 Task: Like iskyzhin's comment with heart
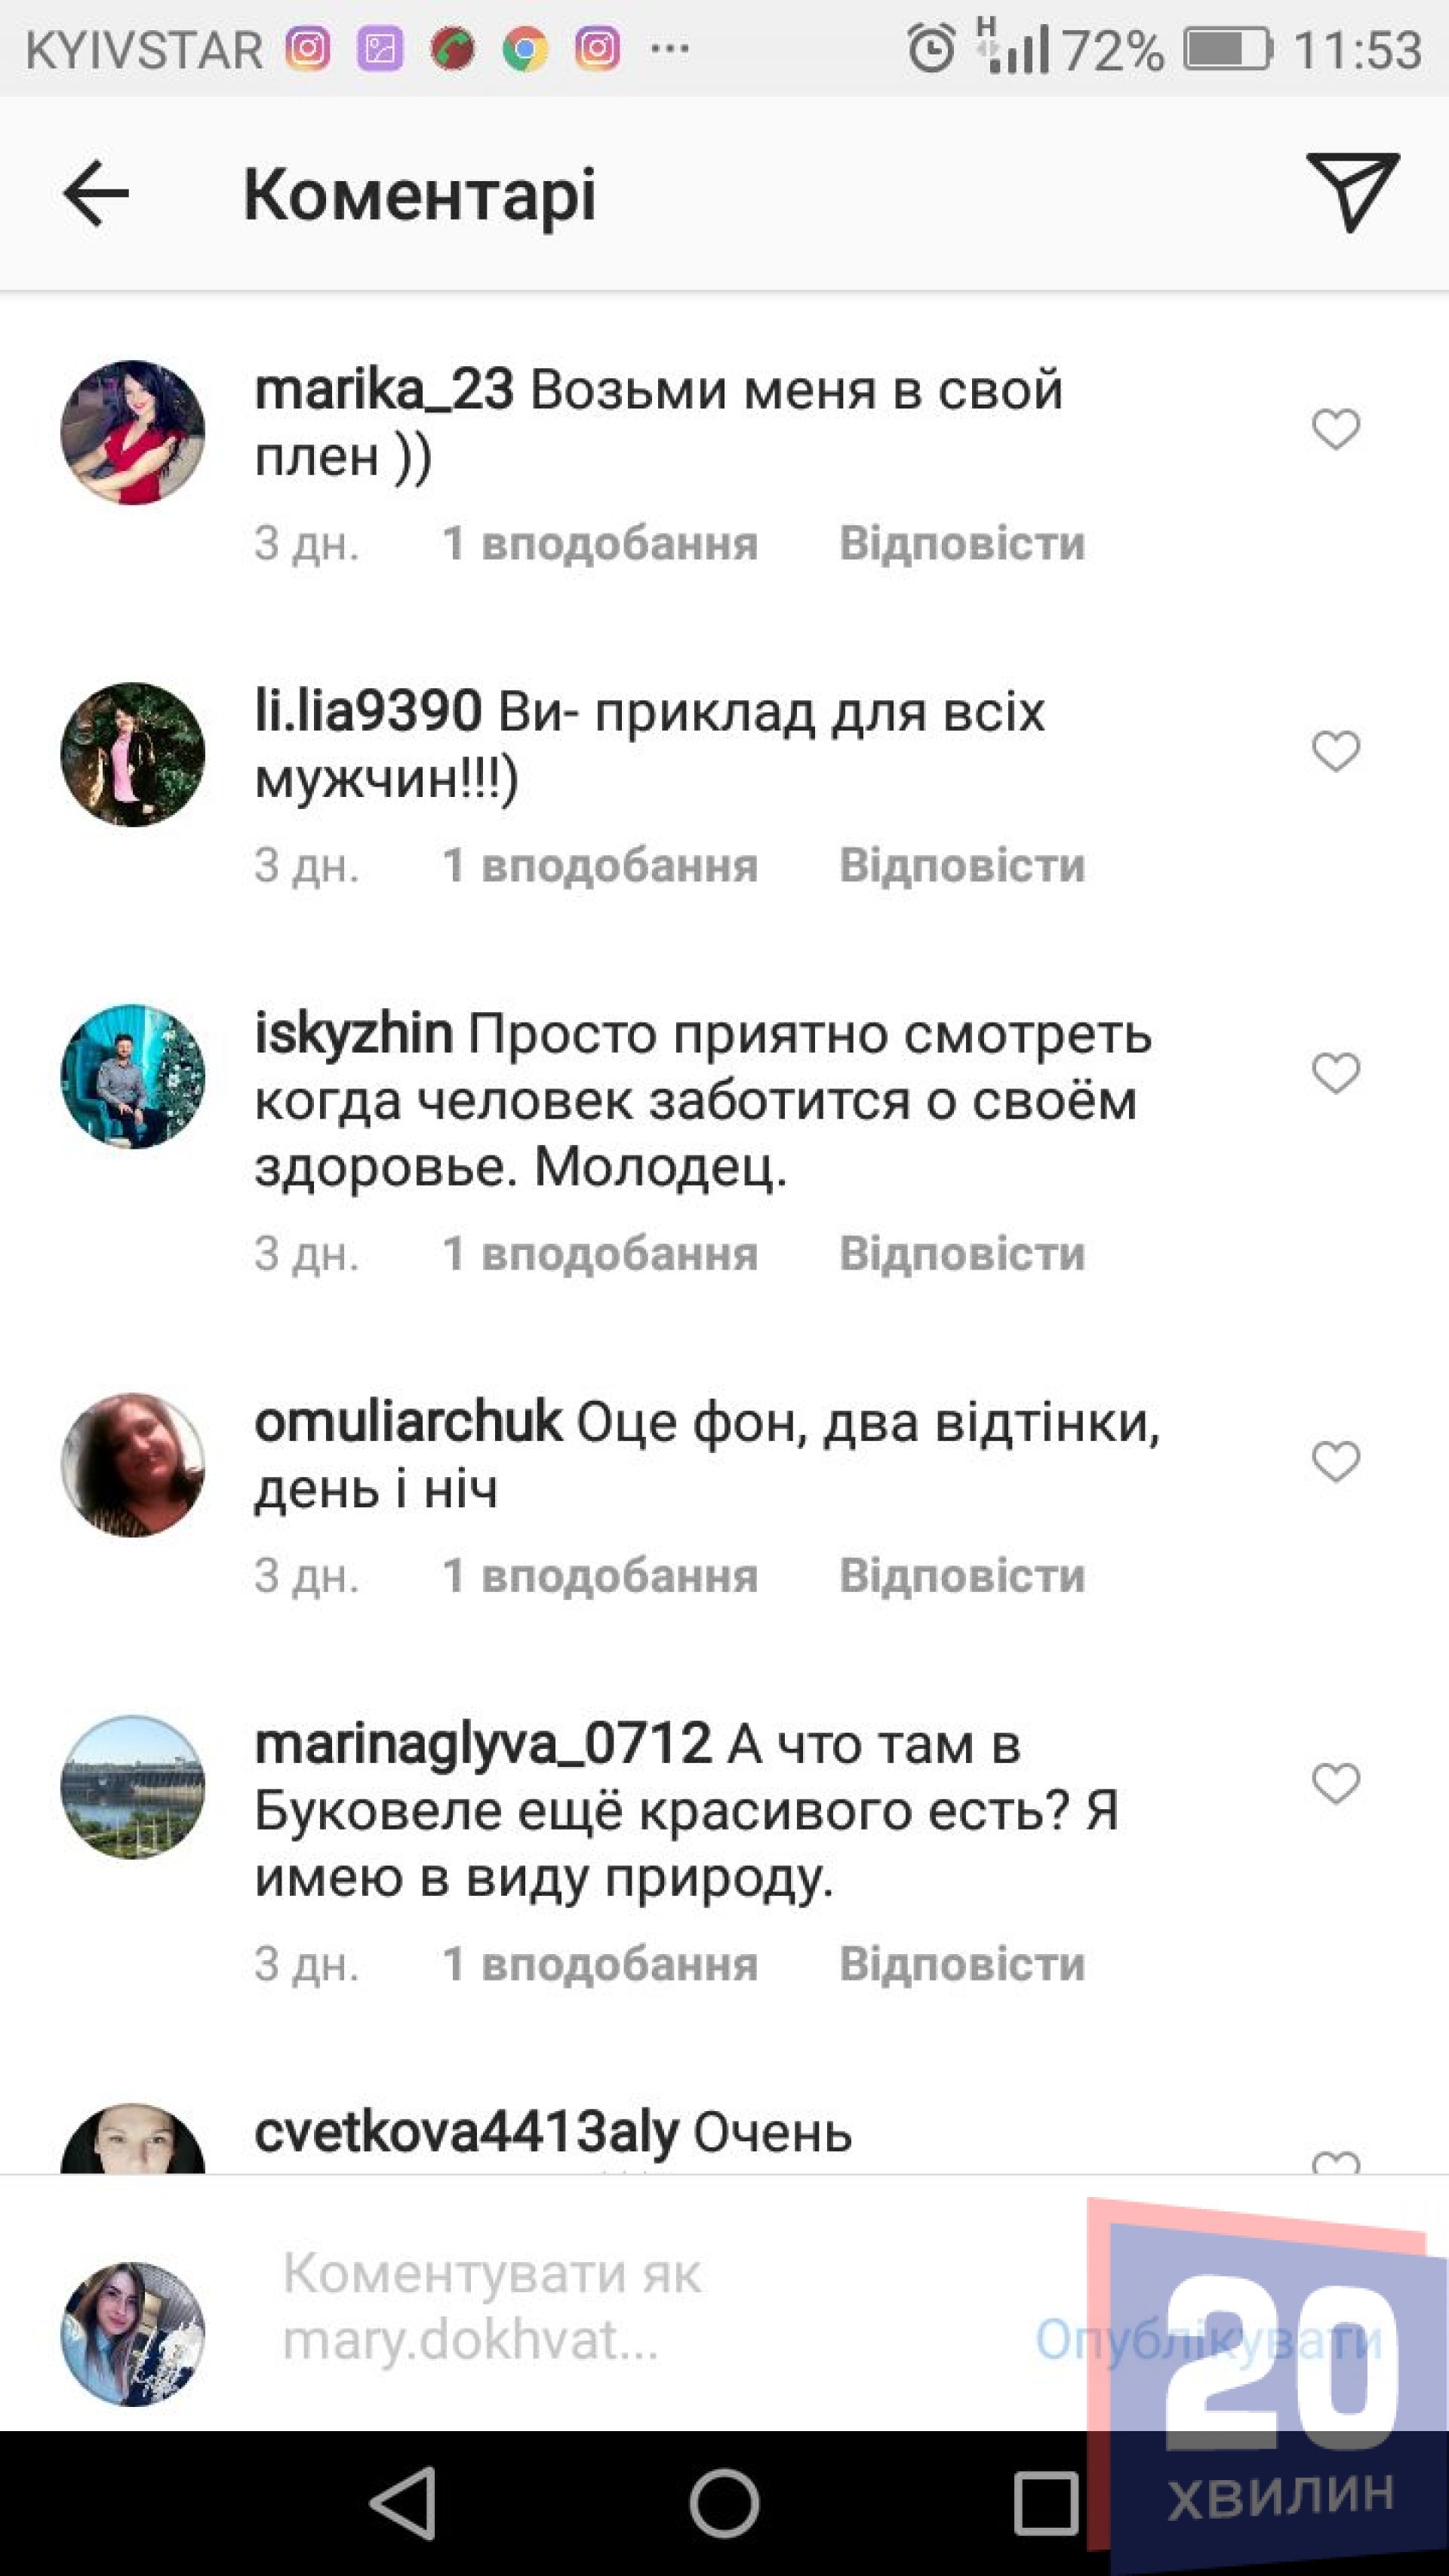point(1336,1073)
